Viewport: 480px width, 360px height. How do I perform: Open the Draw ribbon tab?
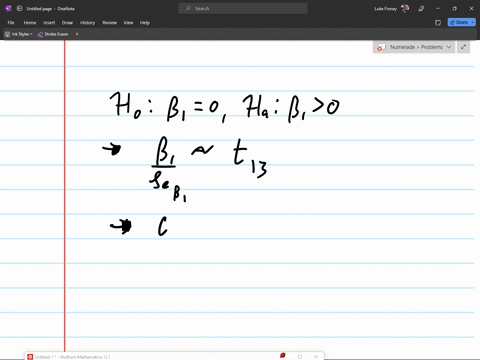(67, 23)
